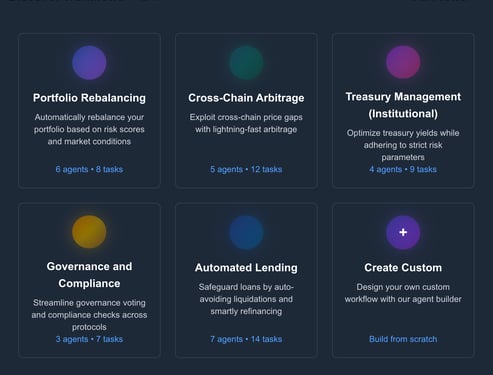Click the Governance and Compliance yellow circle icon
This screenshot has width=493, height=375.
tap(89, 232)
